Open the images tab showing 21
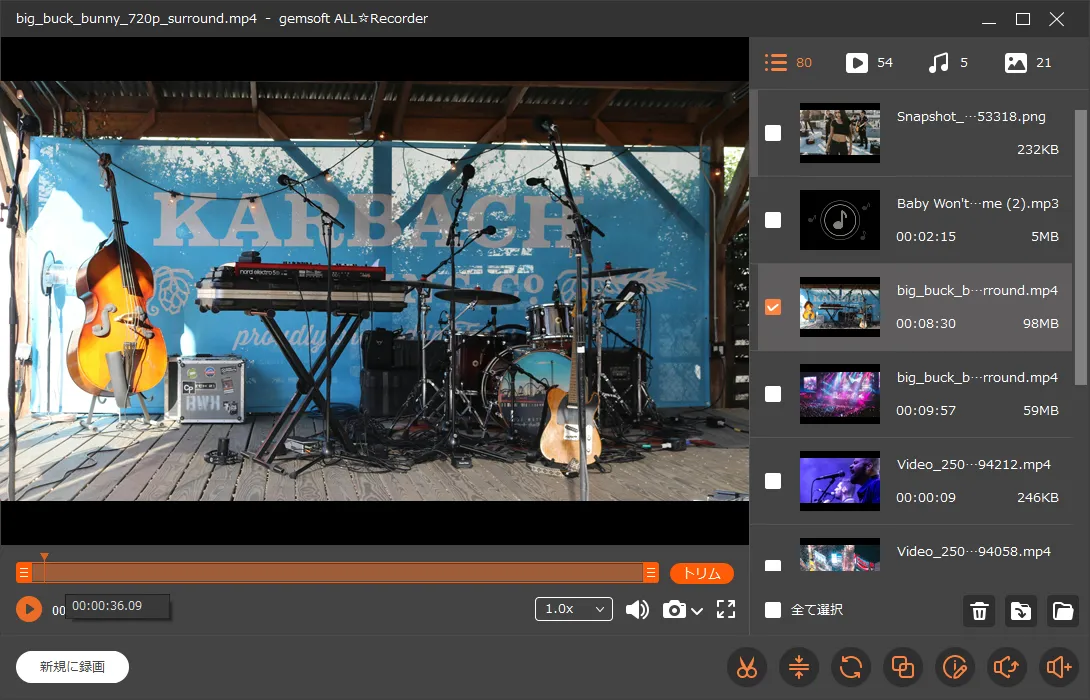Image resolution: width=1090 pixels, height=700 pixels. [1028, 63]
